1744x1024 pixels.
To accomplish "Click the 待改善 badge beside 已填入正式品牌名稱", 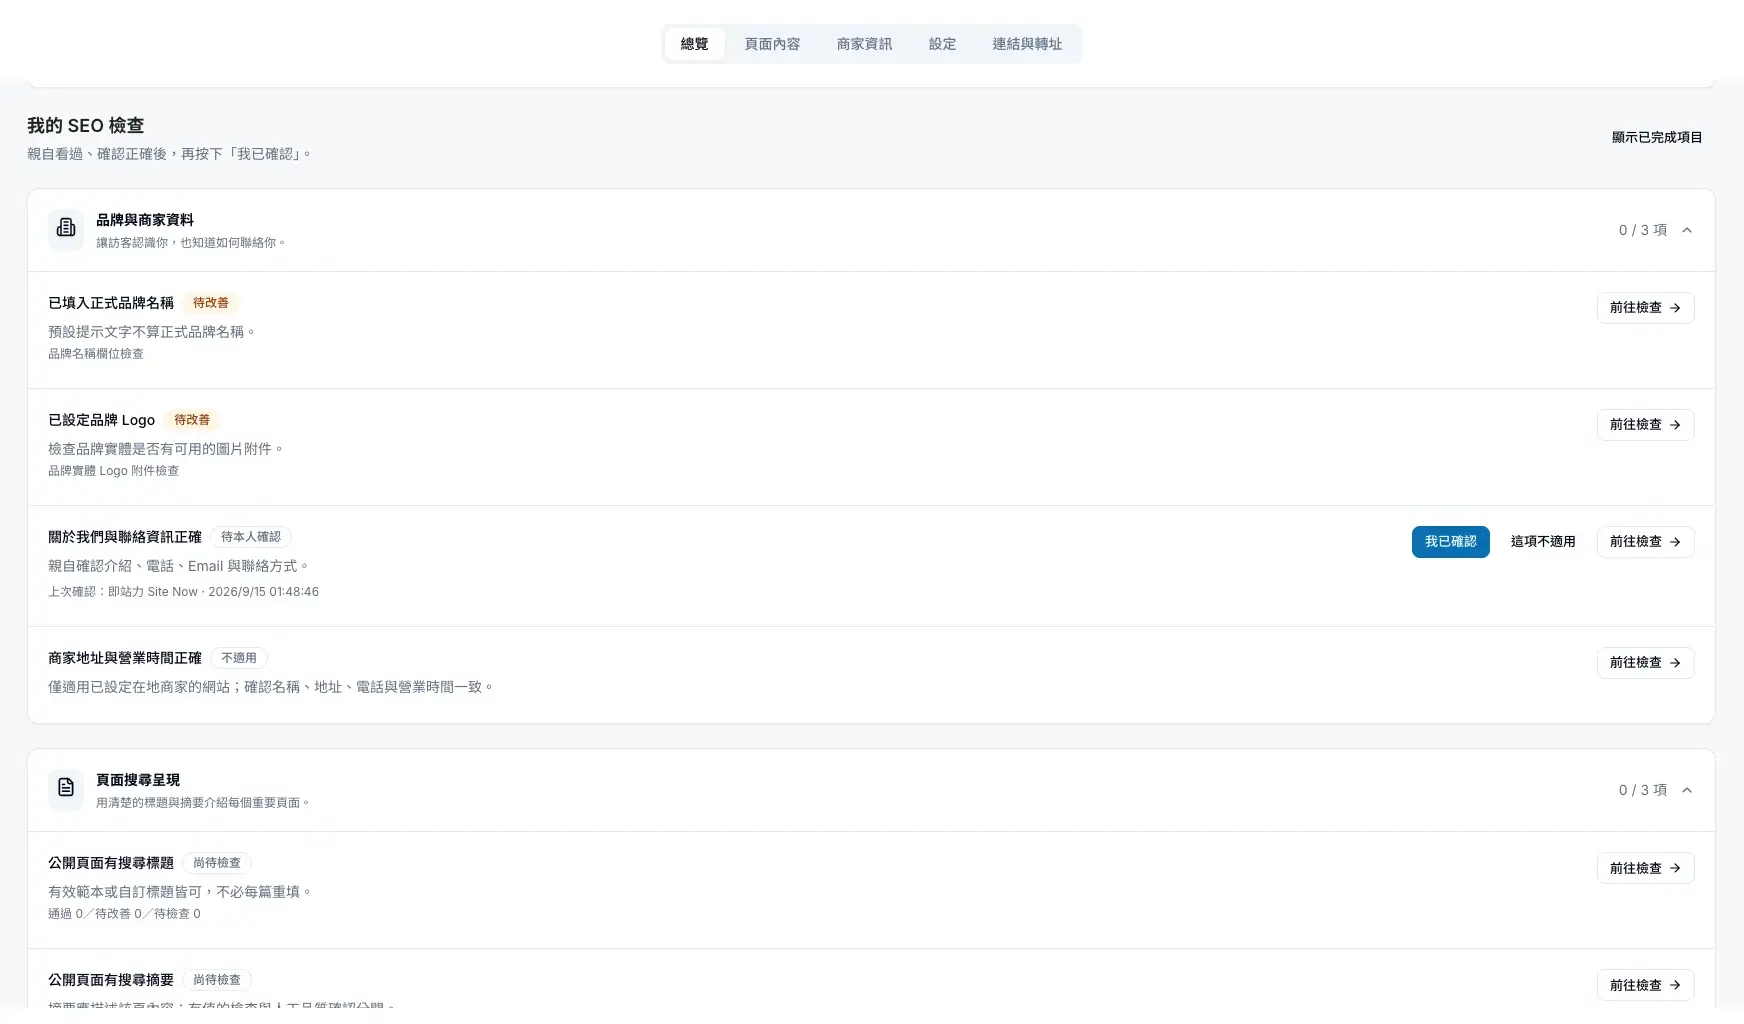I will point(211,303).
